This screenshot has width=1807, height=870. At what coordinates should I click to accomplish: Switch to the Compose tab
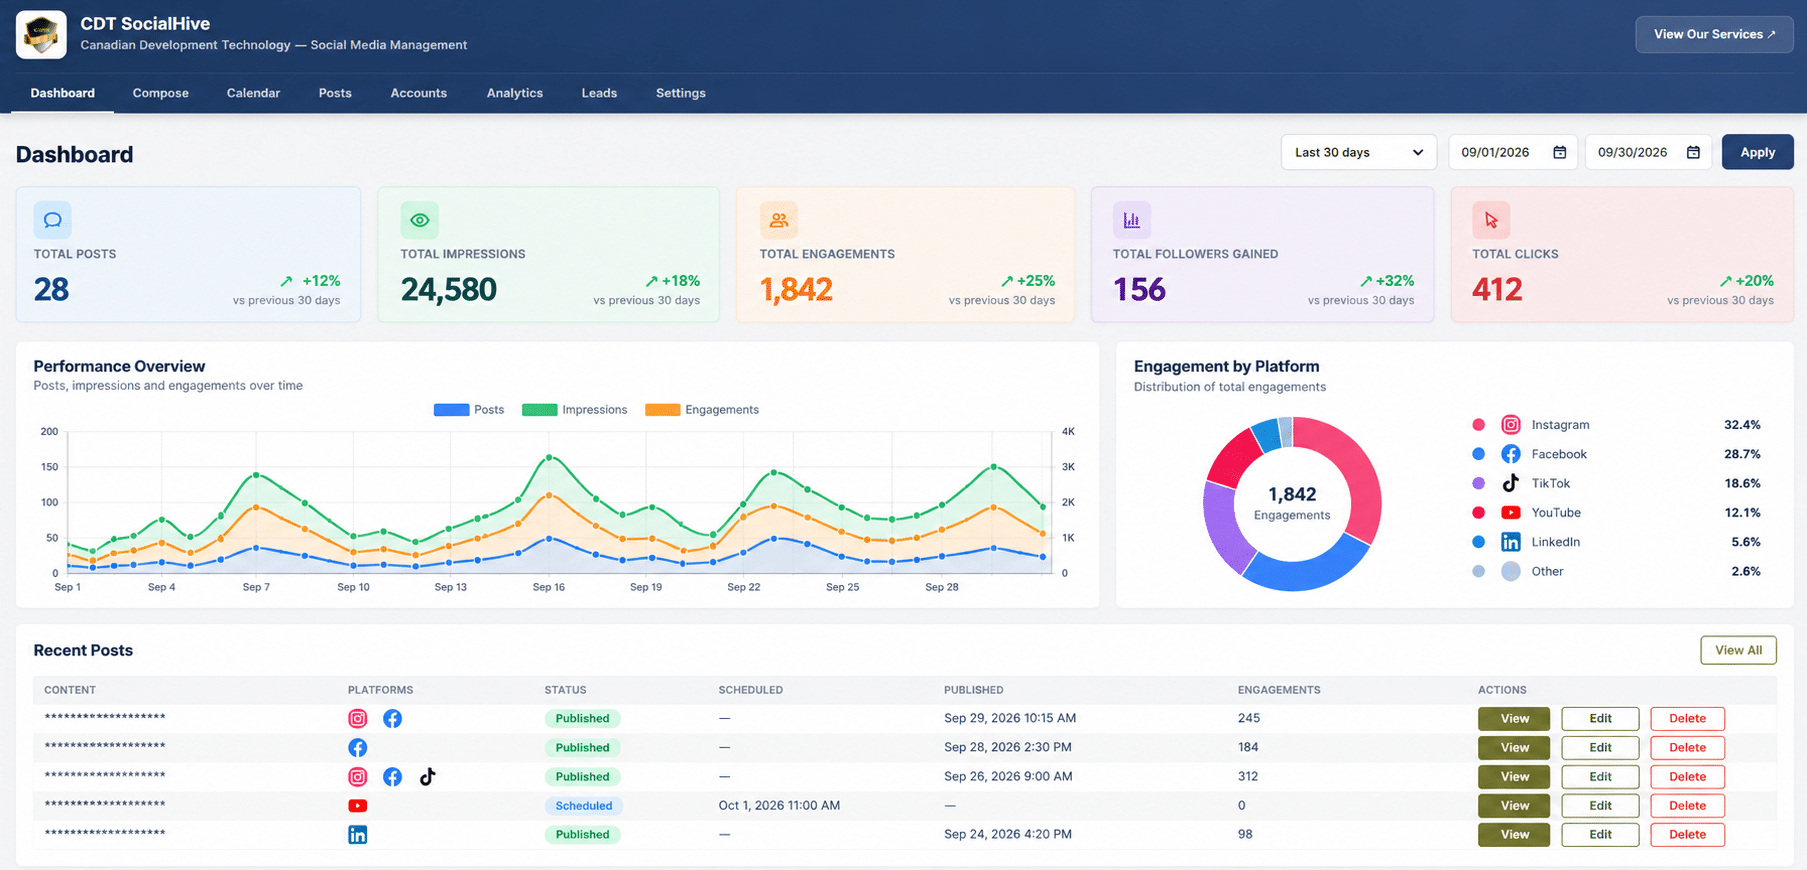[161, 93]
